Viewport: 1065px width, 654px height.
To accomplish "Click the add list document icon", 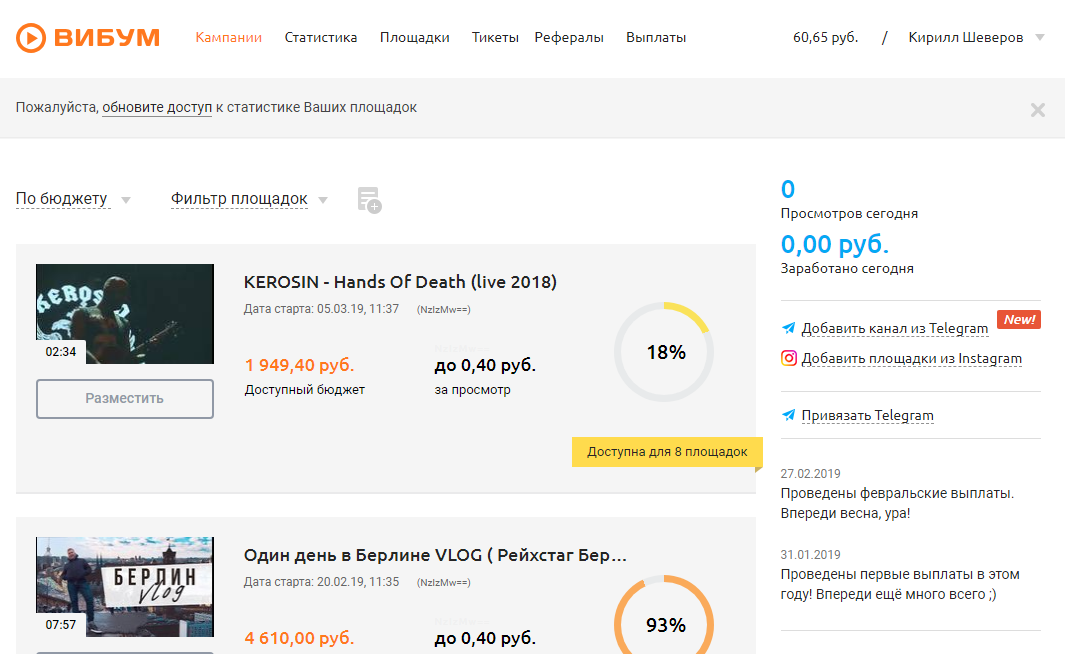I will click(369, 200).
